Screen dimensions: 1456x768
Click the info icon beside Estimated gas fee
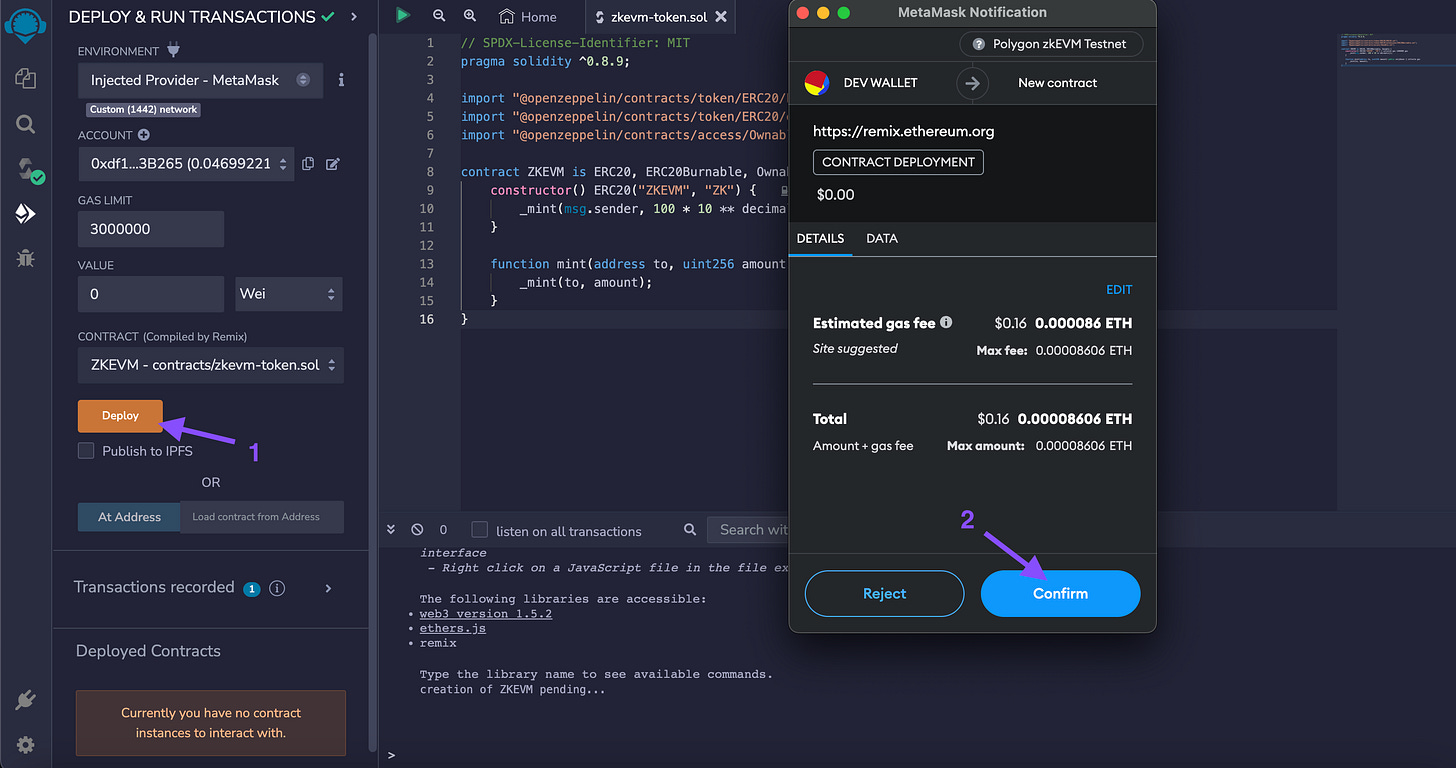(946, 323)
